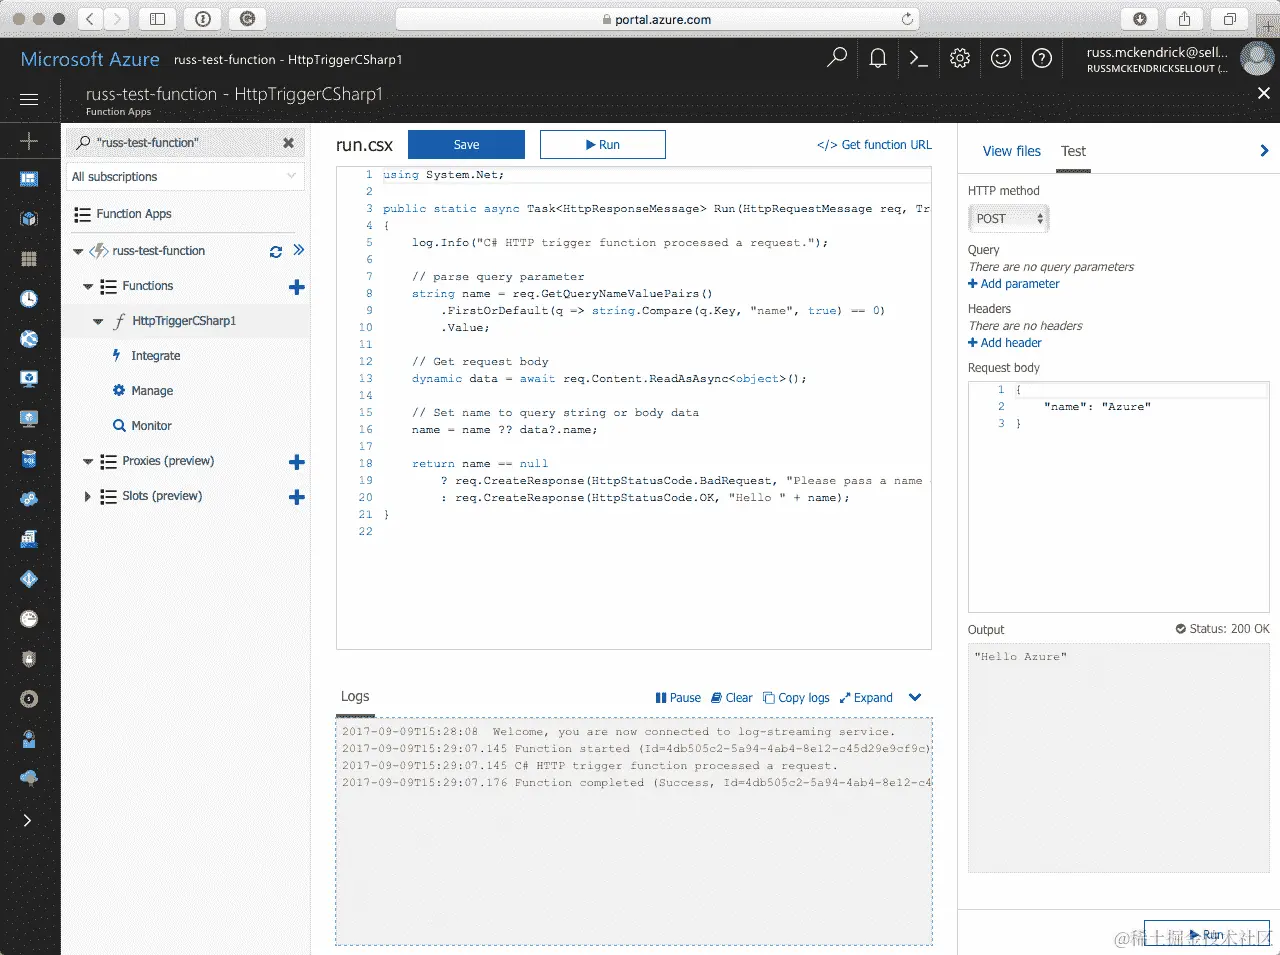Focus the Safari address bar
Viewport: 1280px width, 955px height.
point(657,19)
